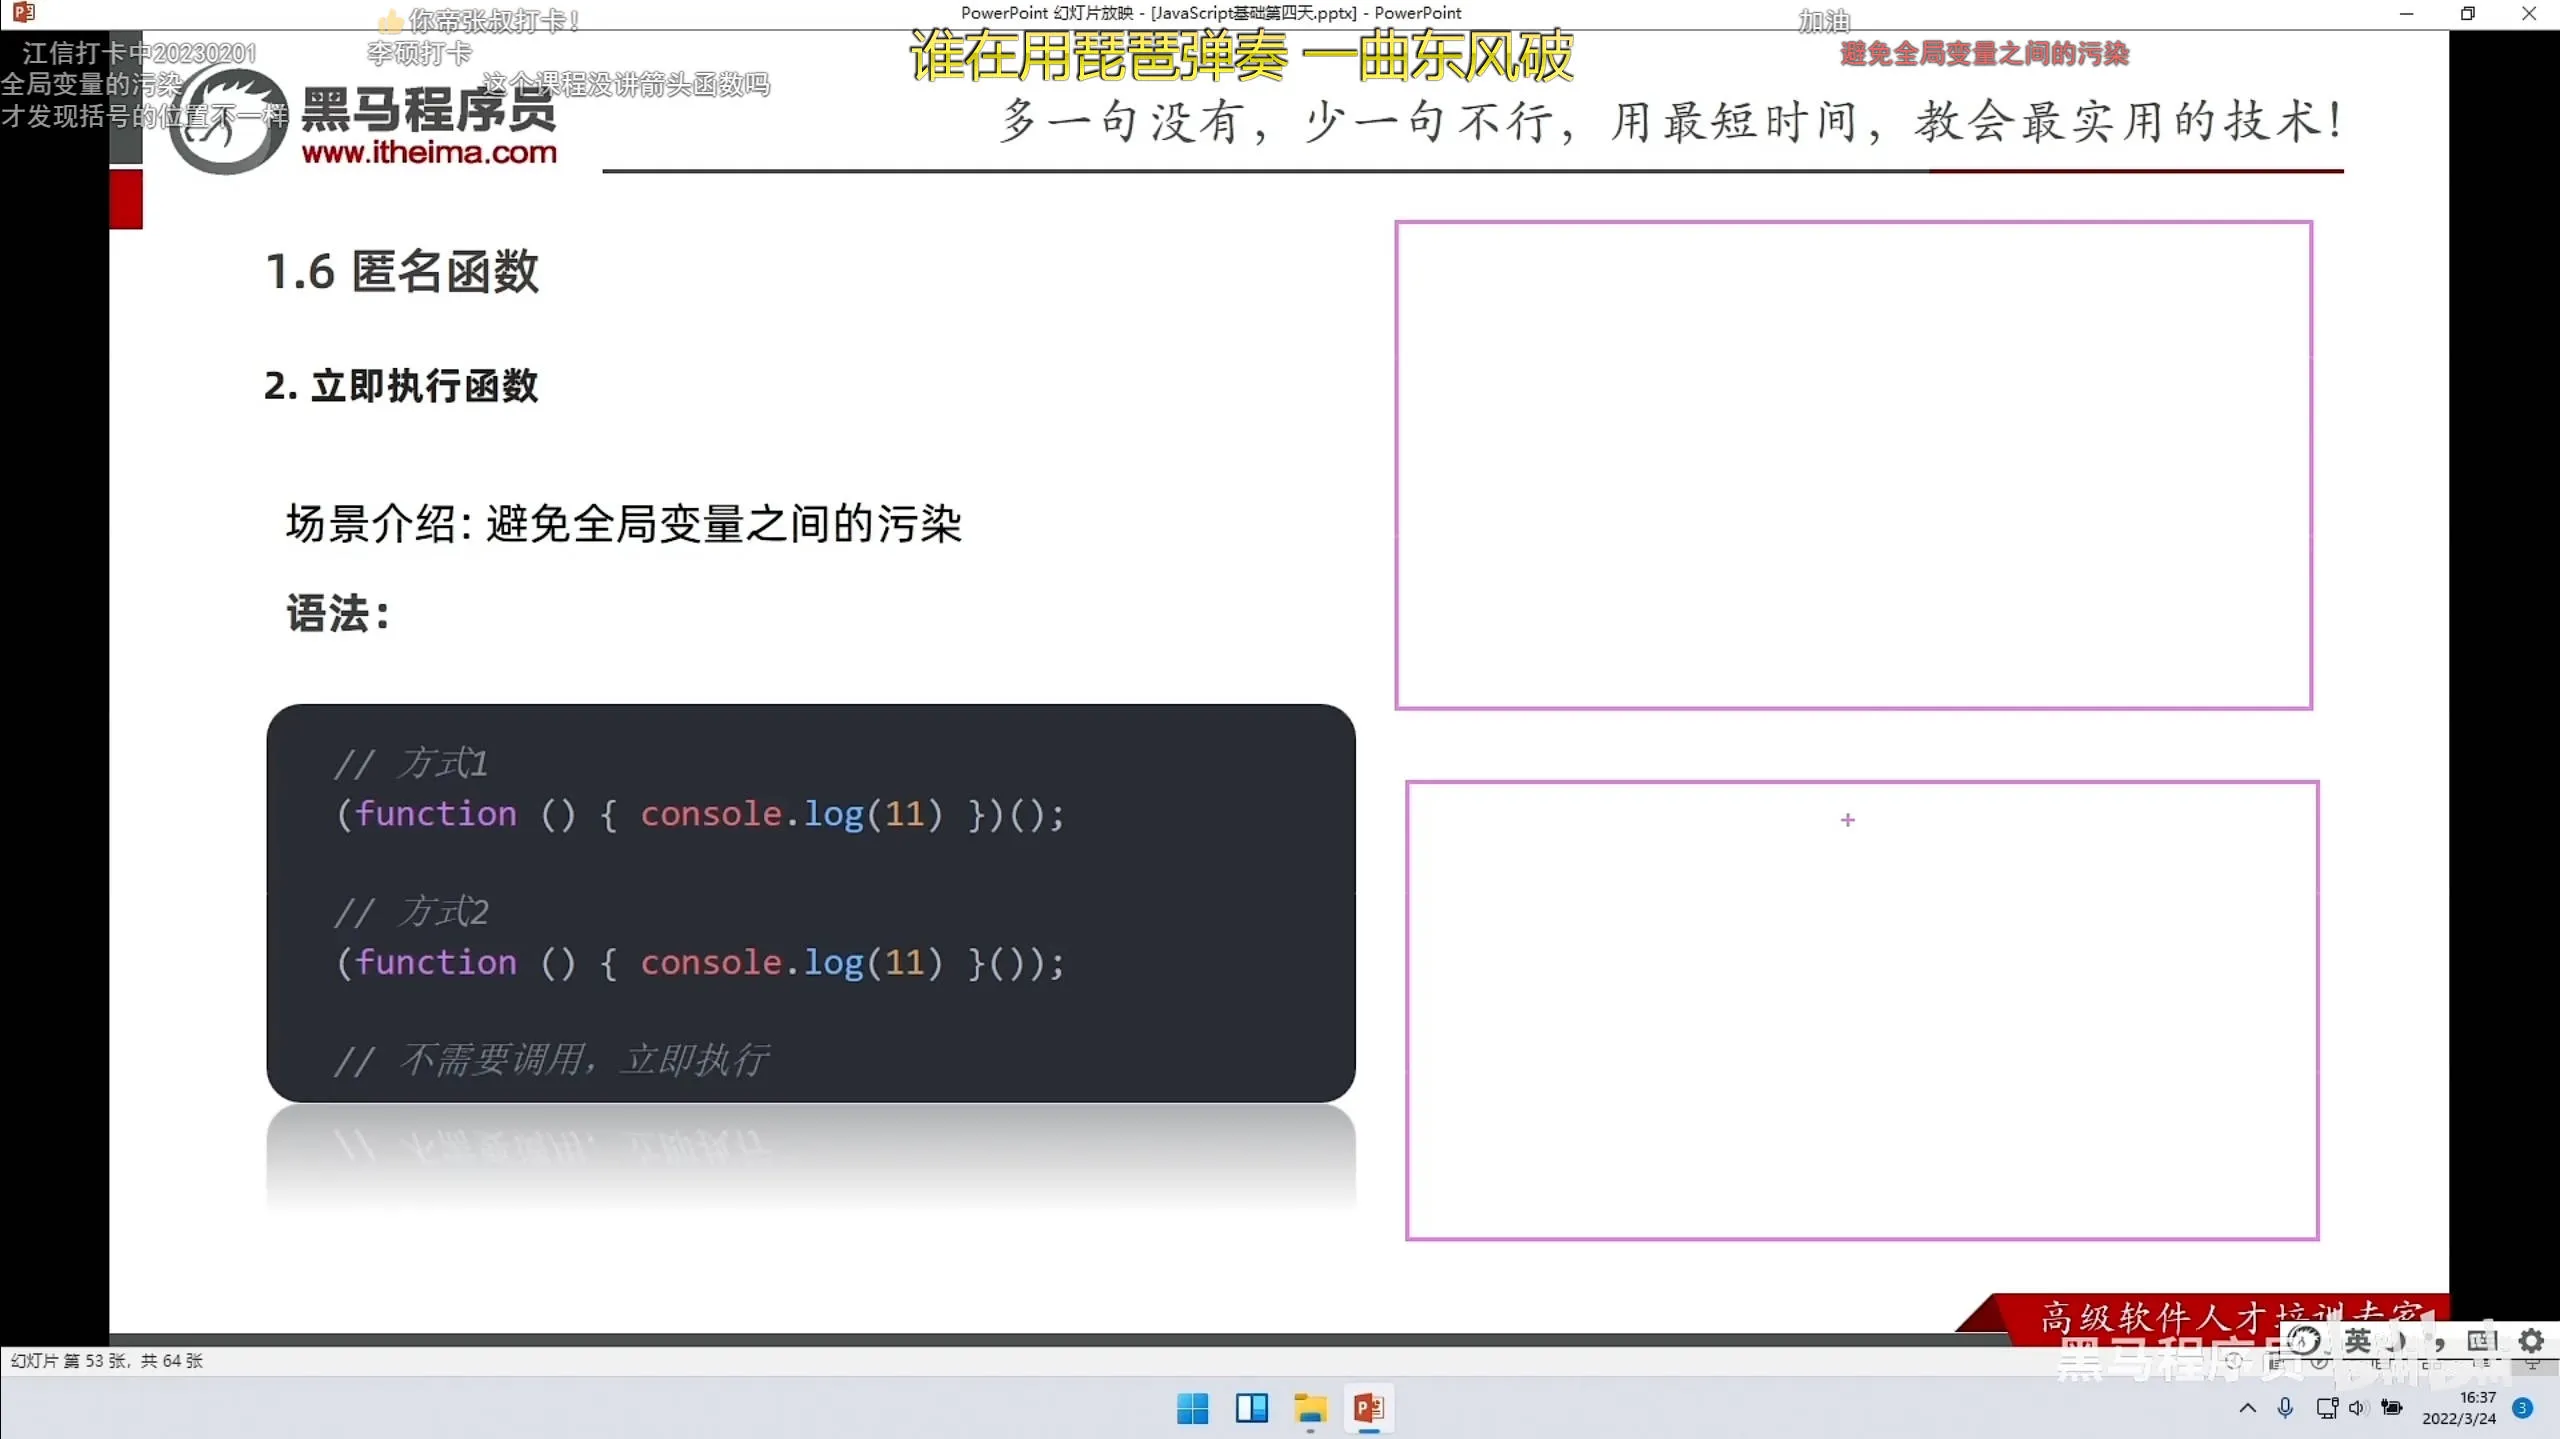Expand the hidden system tray icons

click(x=2247, y=1408)
